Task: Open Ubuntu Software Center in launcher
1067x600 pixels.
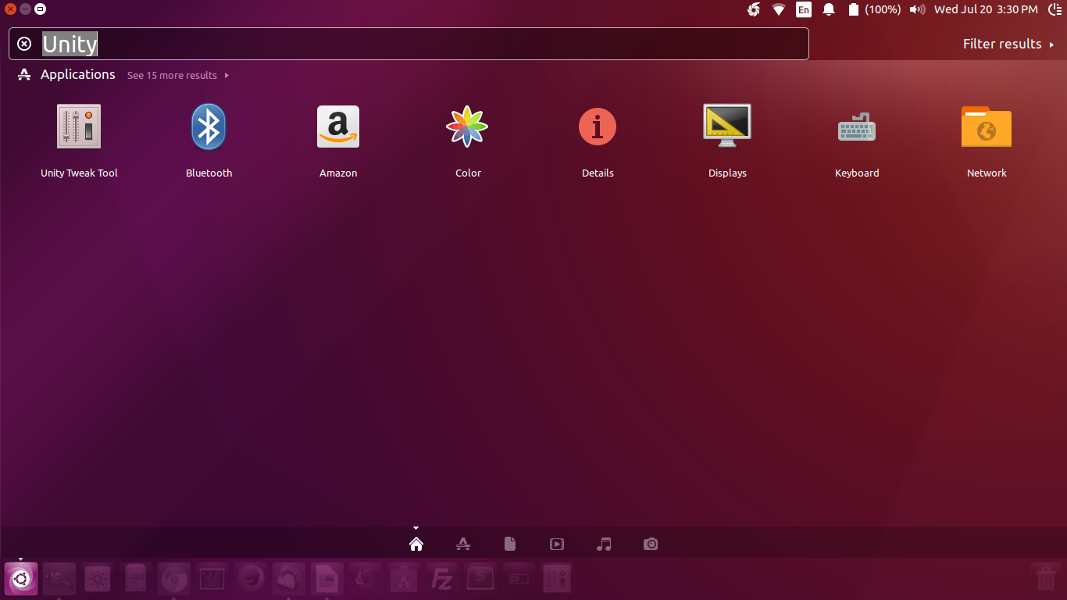Action: tap(404, 579)
